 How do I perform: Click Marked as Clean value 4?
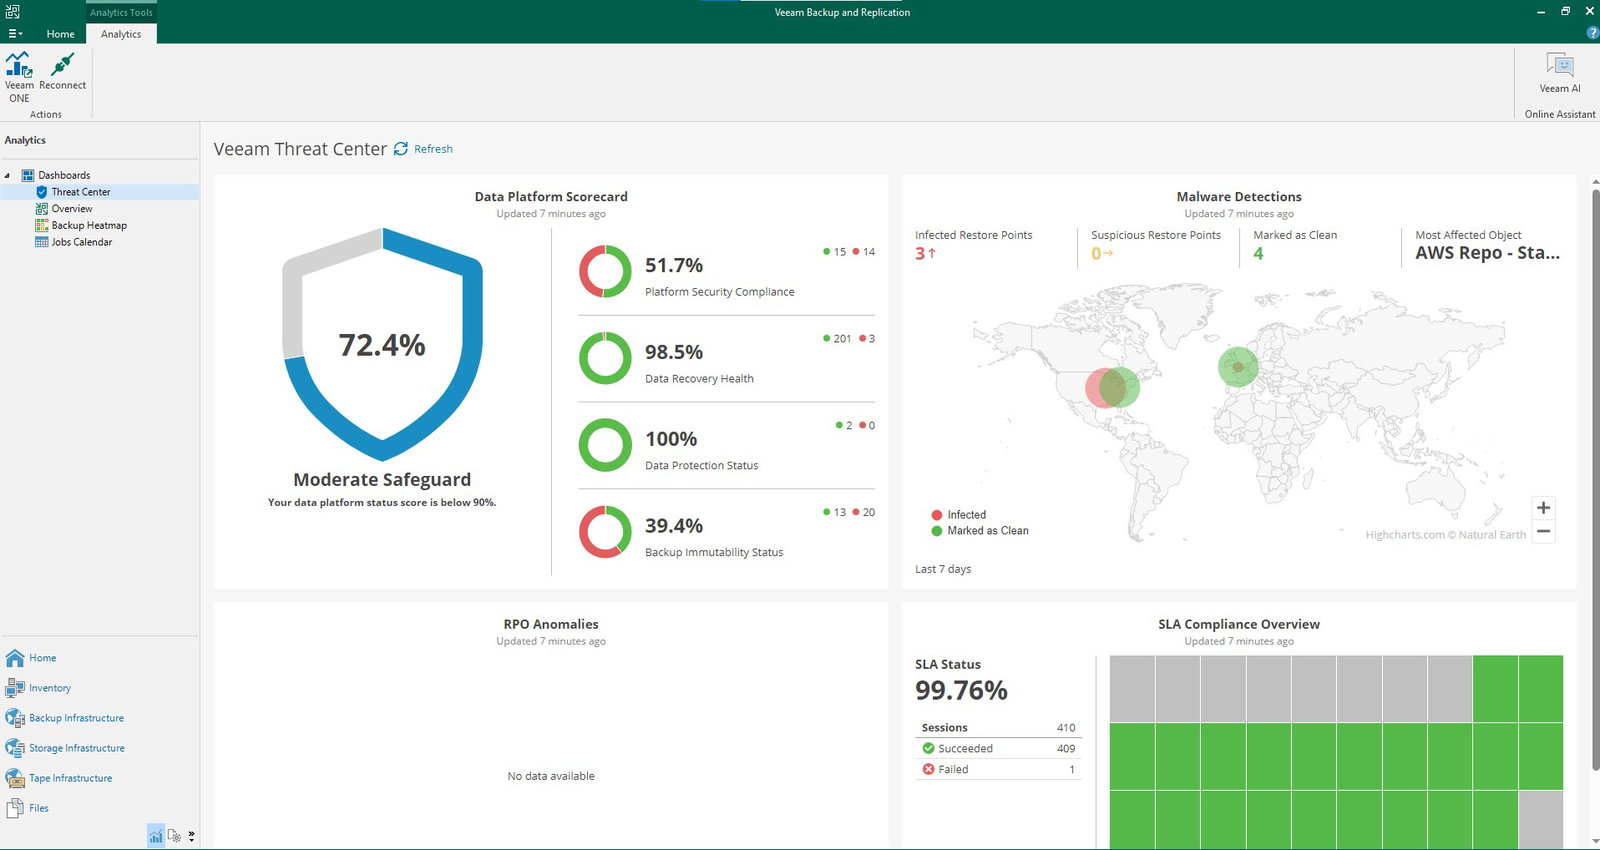click(x=1258, y=254)
